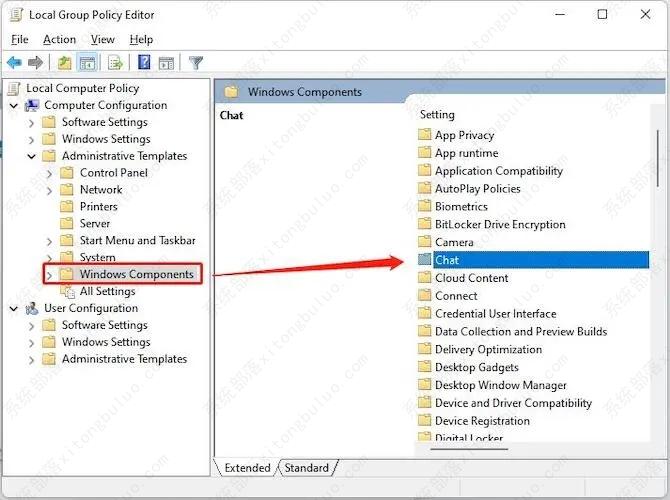Image resolution: width=670 pixels, height=500 pixels.
Task: Click the Windows Components header folder icon
Action: click(x=231, y=91)
